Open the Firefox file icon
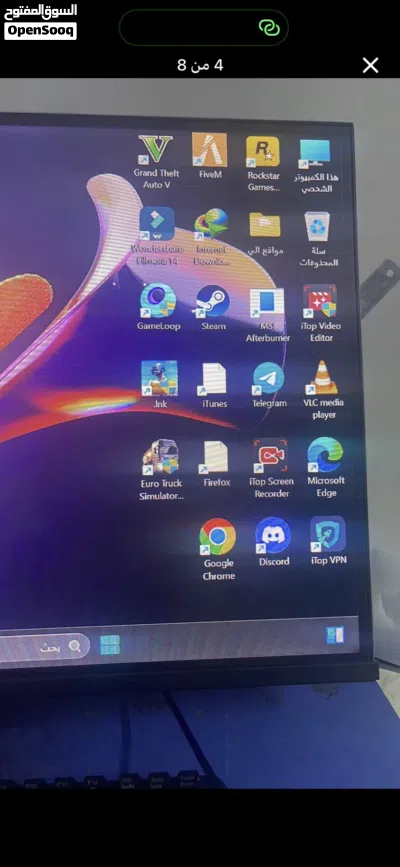 coord(216,457)
